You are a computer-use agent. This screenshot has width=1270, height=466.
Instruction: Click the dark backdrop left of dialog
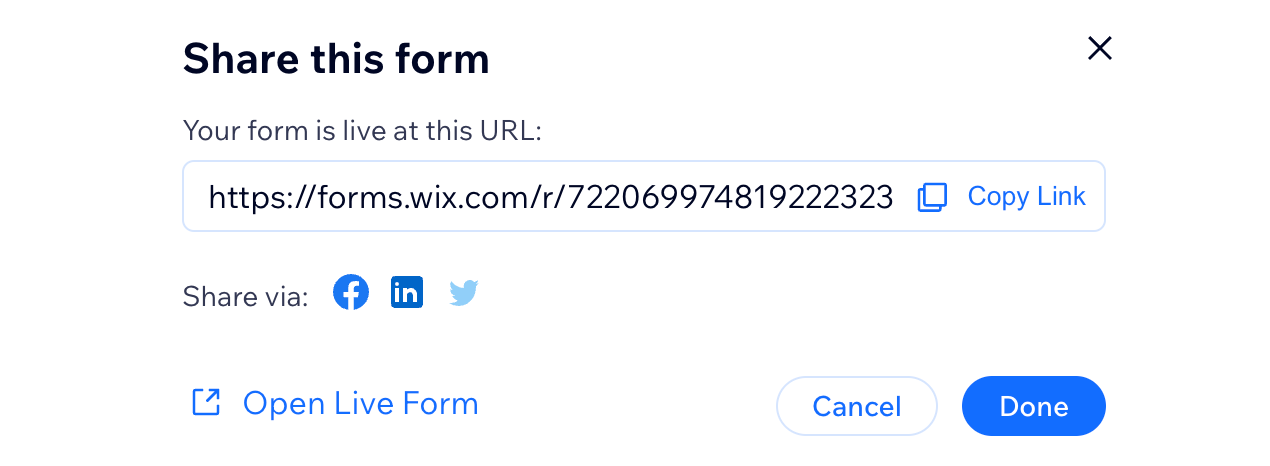70,233
